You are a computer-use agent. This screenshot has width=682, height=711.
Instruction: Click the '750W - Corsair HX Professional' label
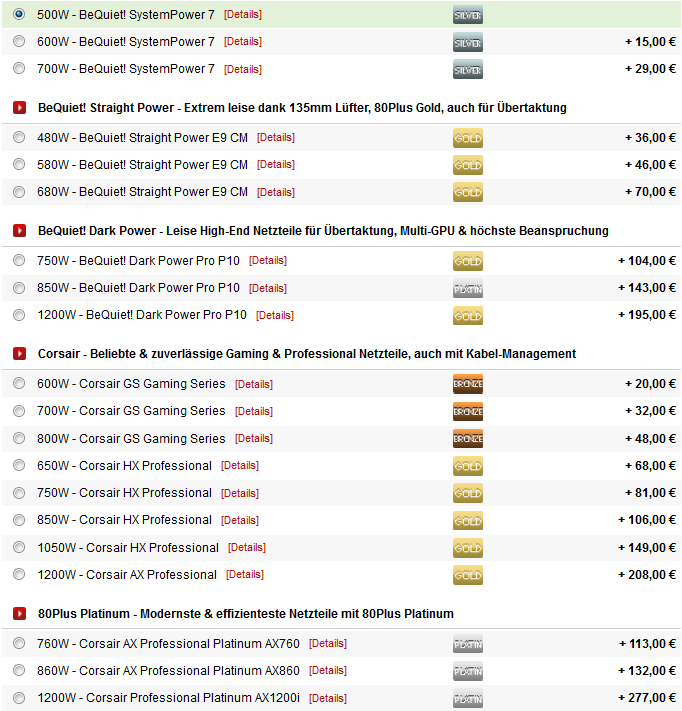tap(124, 493)
